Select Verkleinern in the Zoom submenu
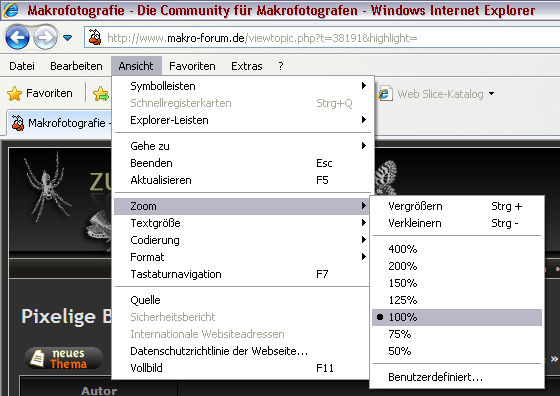Image resolution: width=560 pixels, height=396 pixels. (x=457, y=223)
